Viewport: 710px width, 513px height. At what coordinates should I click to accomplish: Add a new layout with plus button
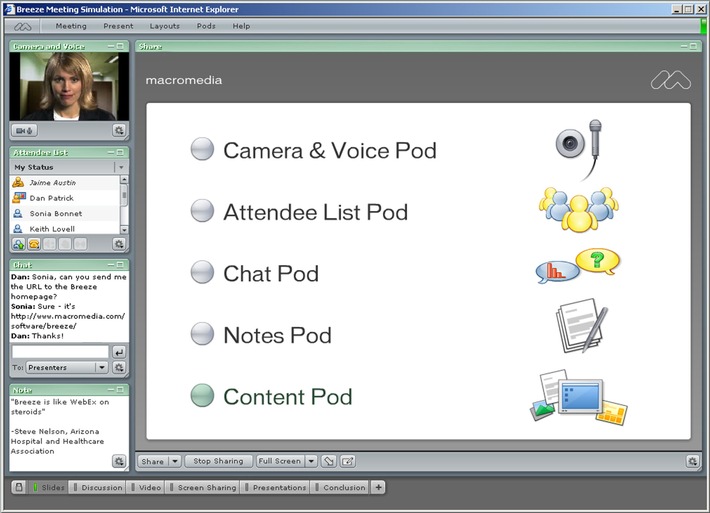click(379, 487)
